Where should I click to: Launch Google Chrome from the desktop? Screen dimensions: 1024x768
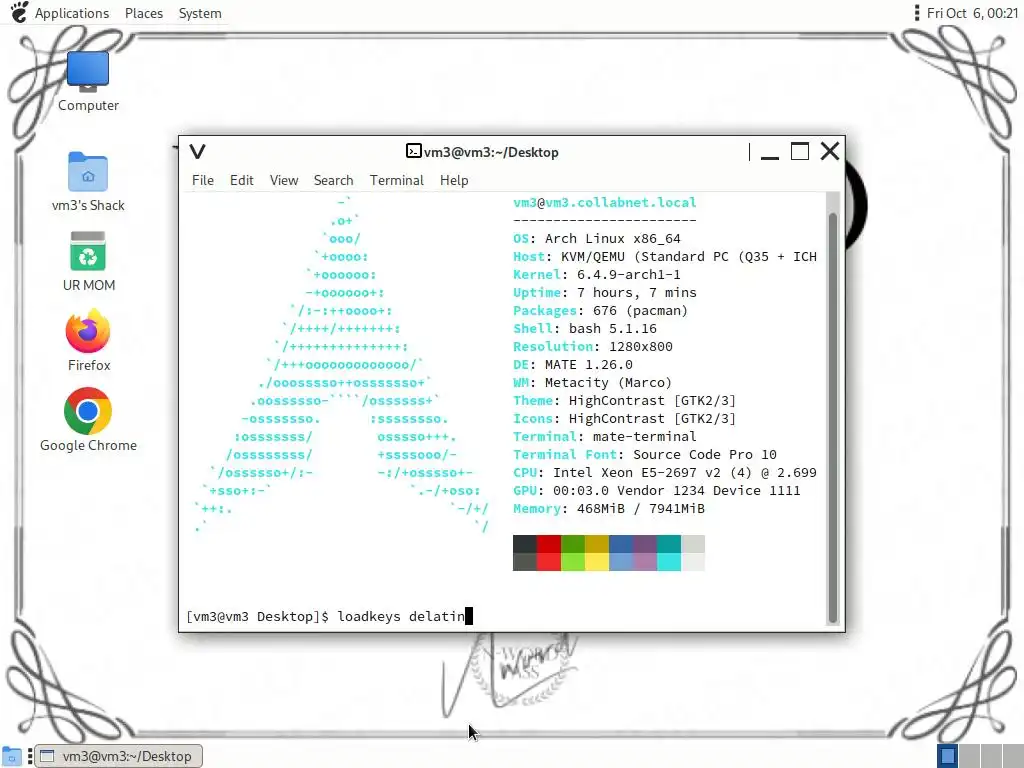[x=88, y=421]
